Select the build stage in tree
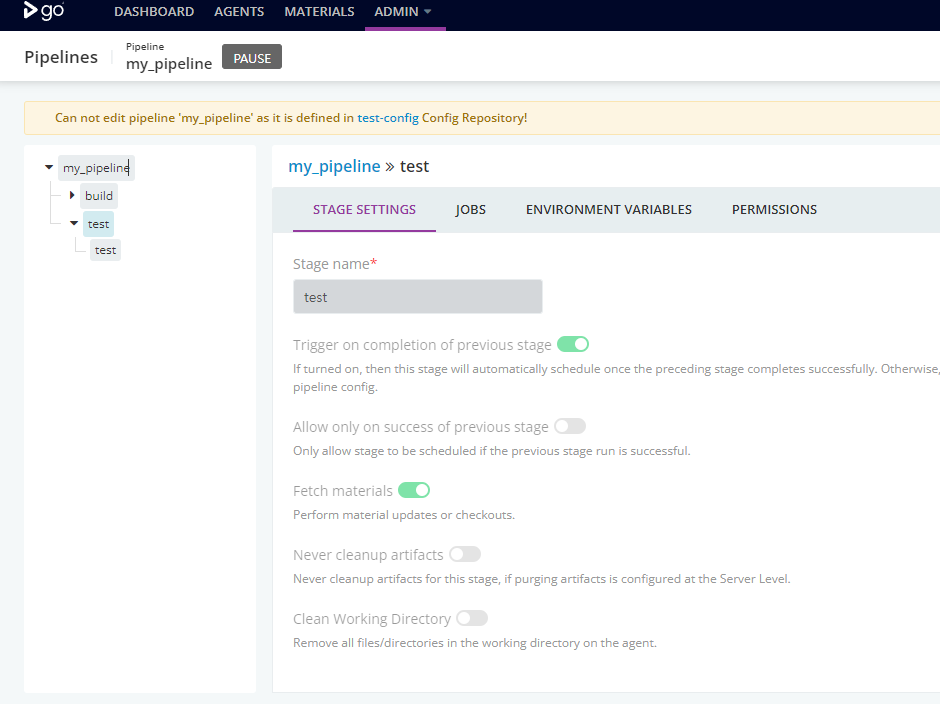Viewport: 940px width, 704px height. pos(99,195)
